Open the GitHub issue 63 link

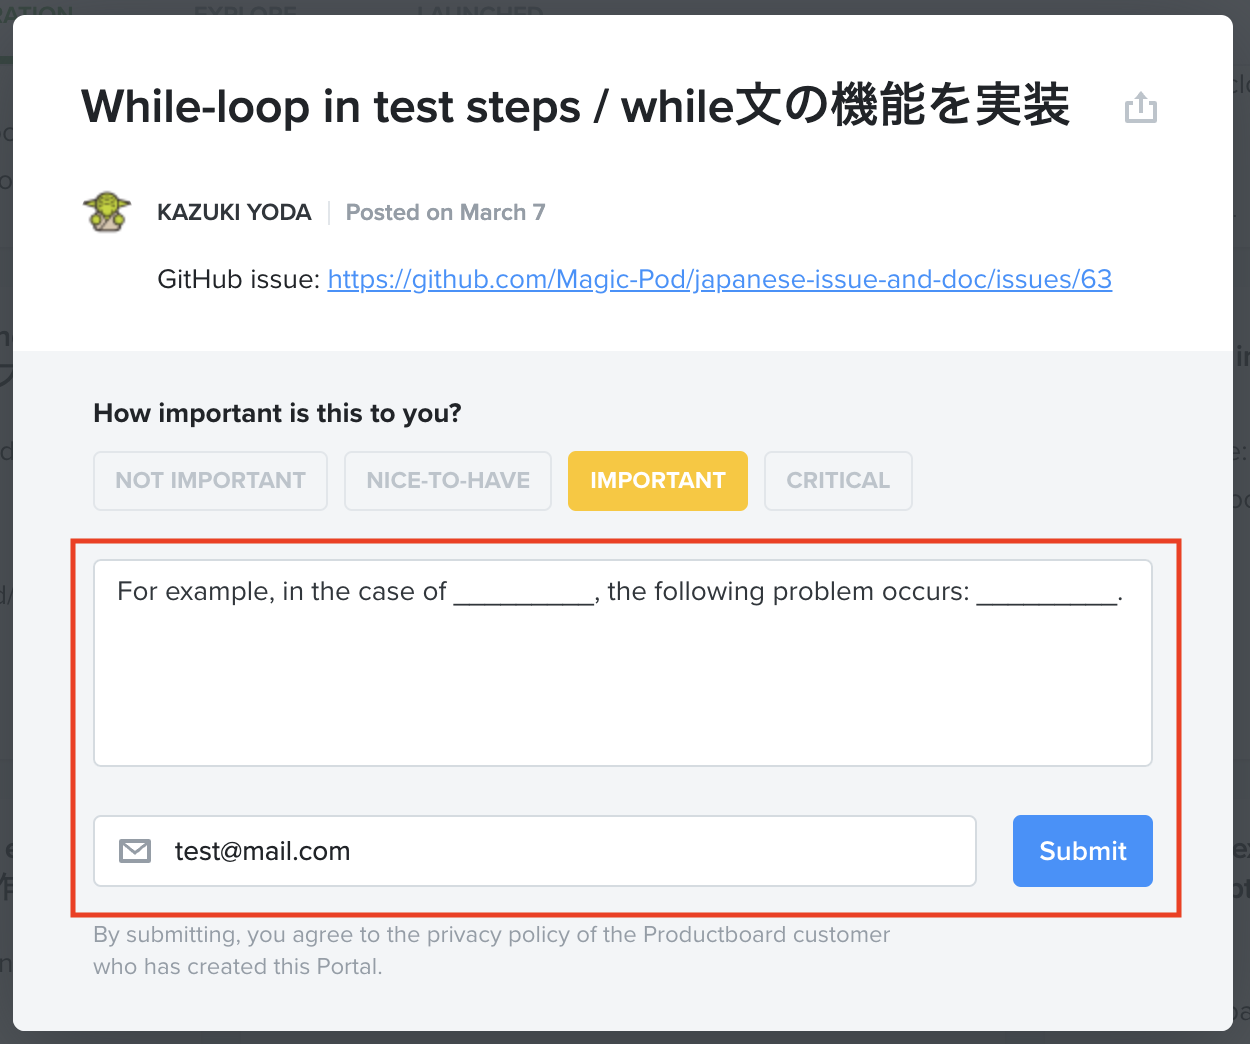[x=719, y=279]
